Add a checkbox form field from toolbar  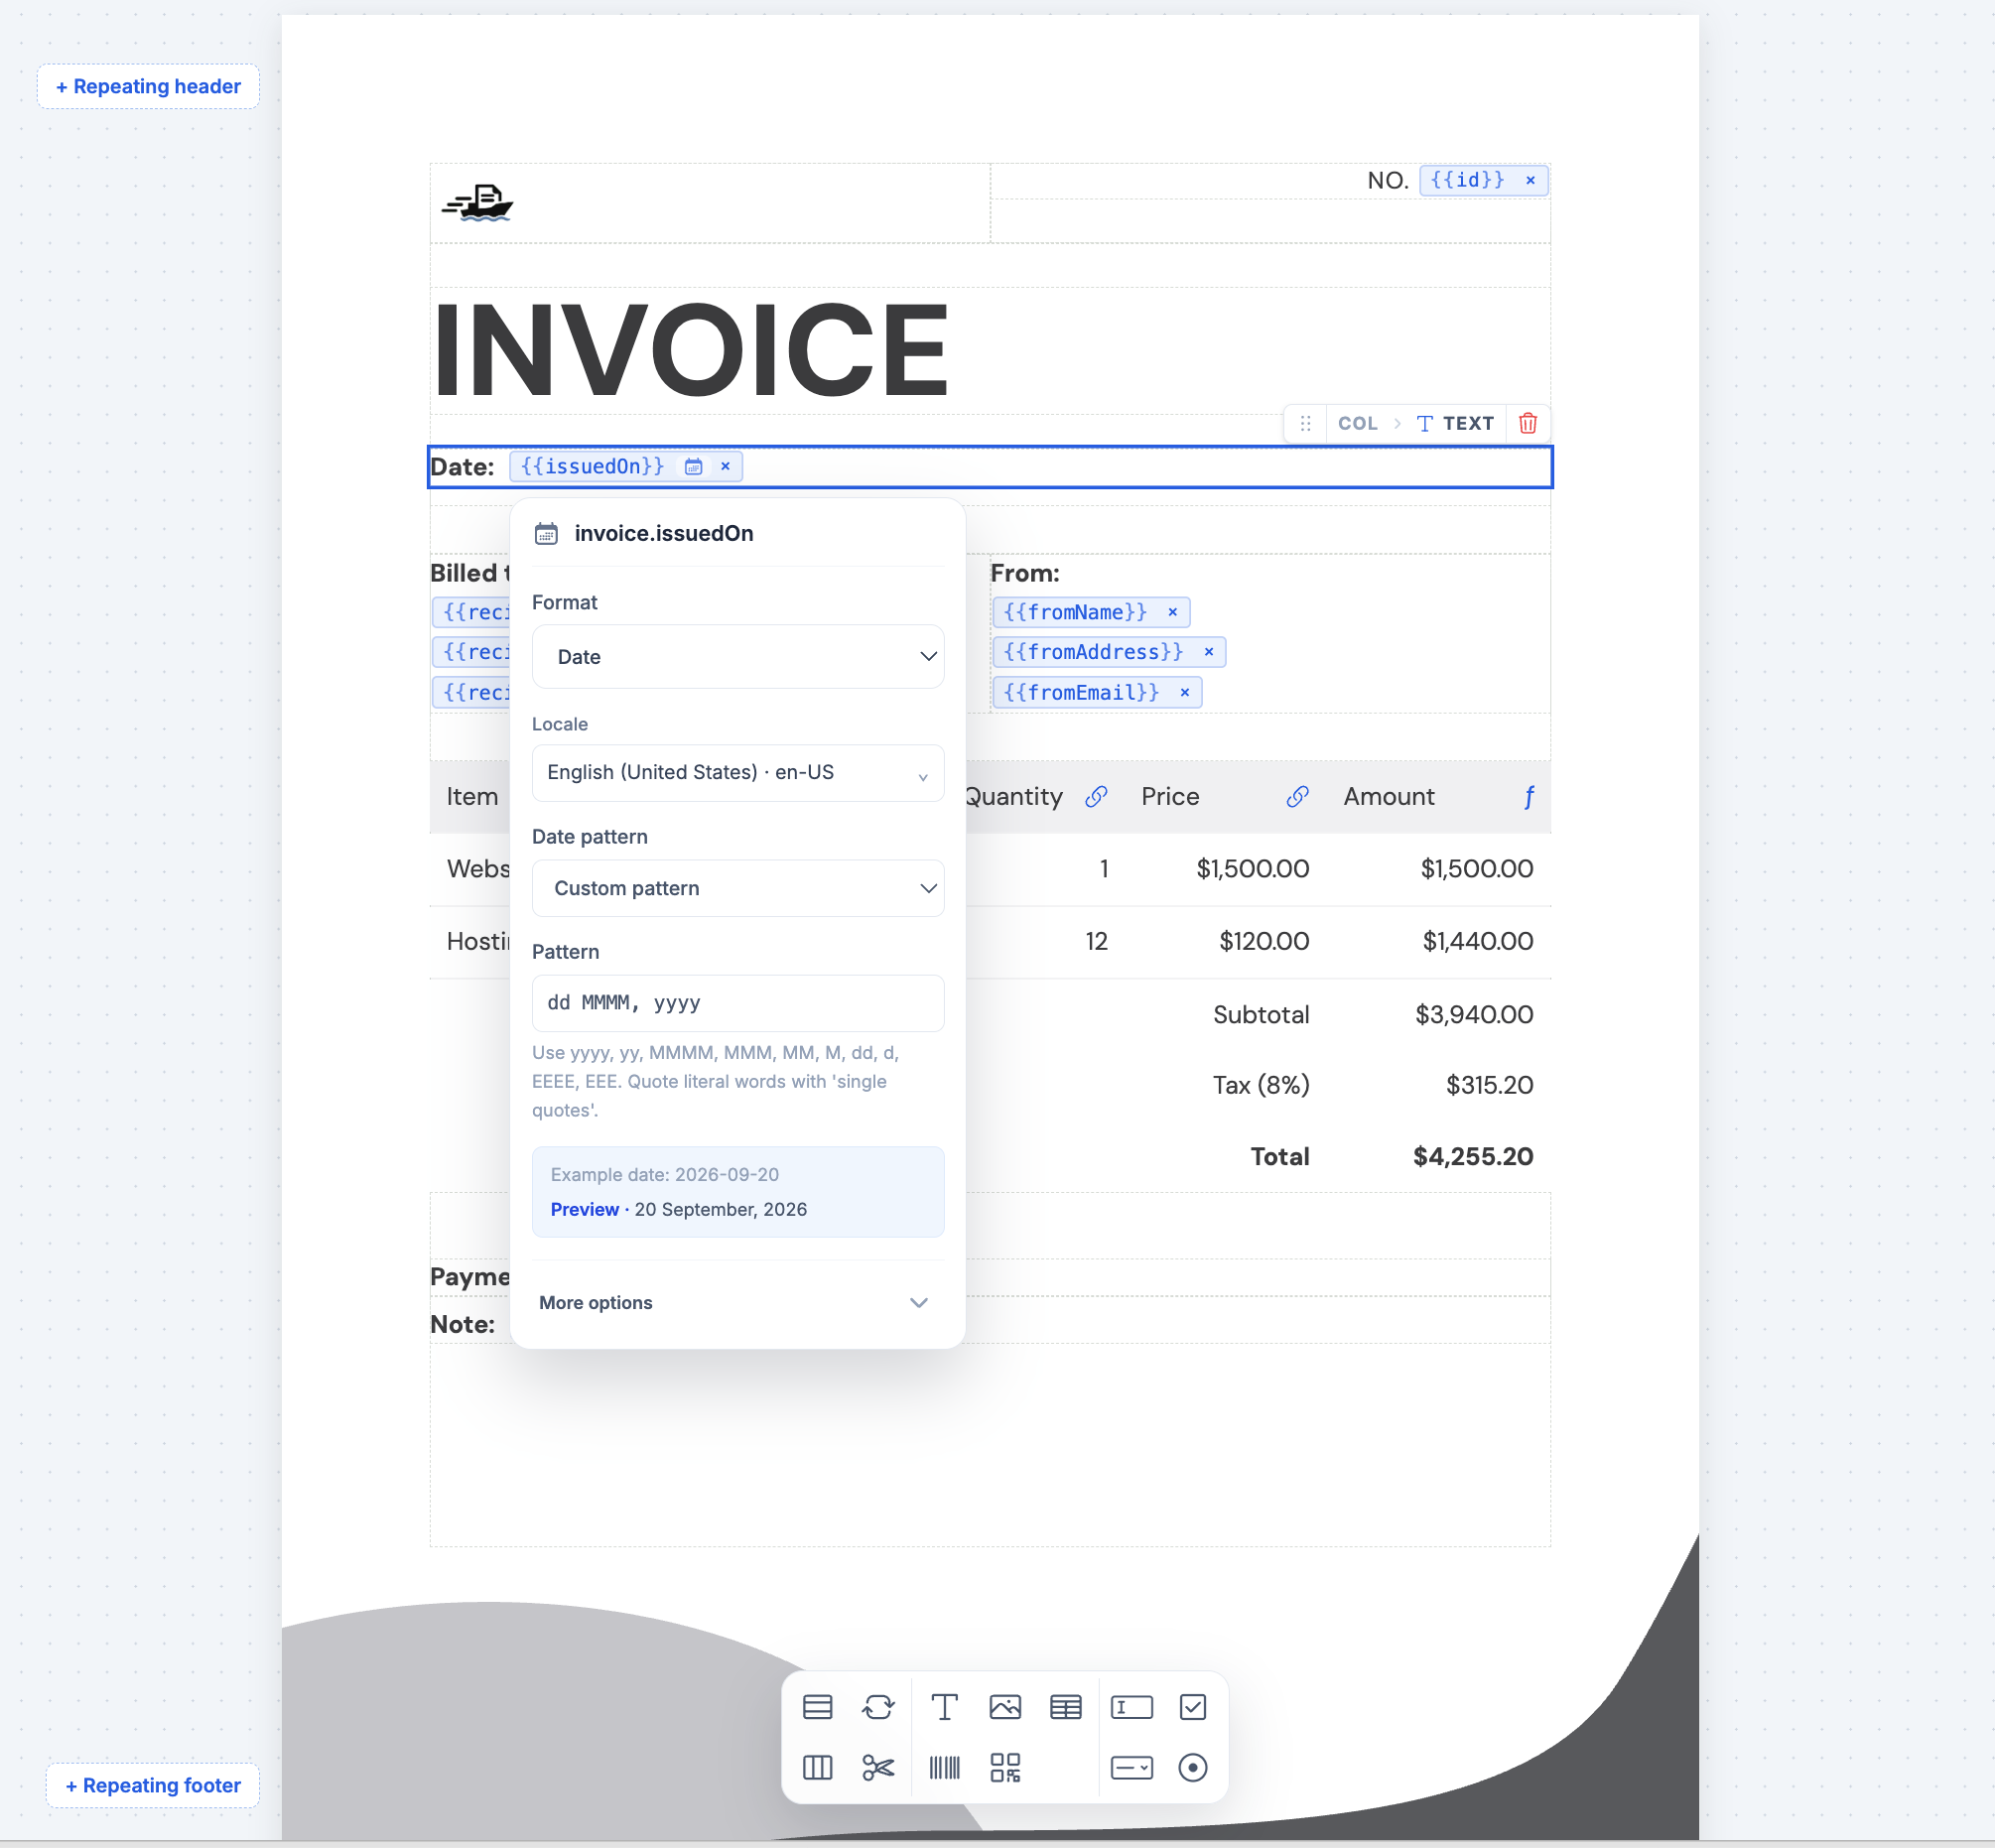tap(1193, 1707)
